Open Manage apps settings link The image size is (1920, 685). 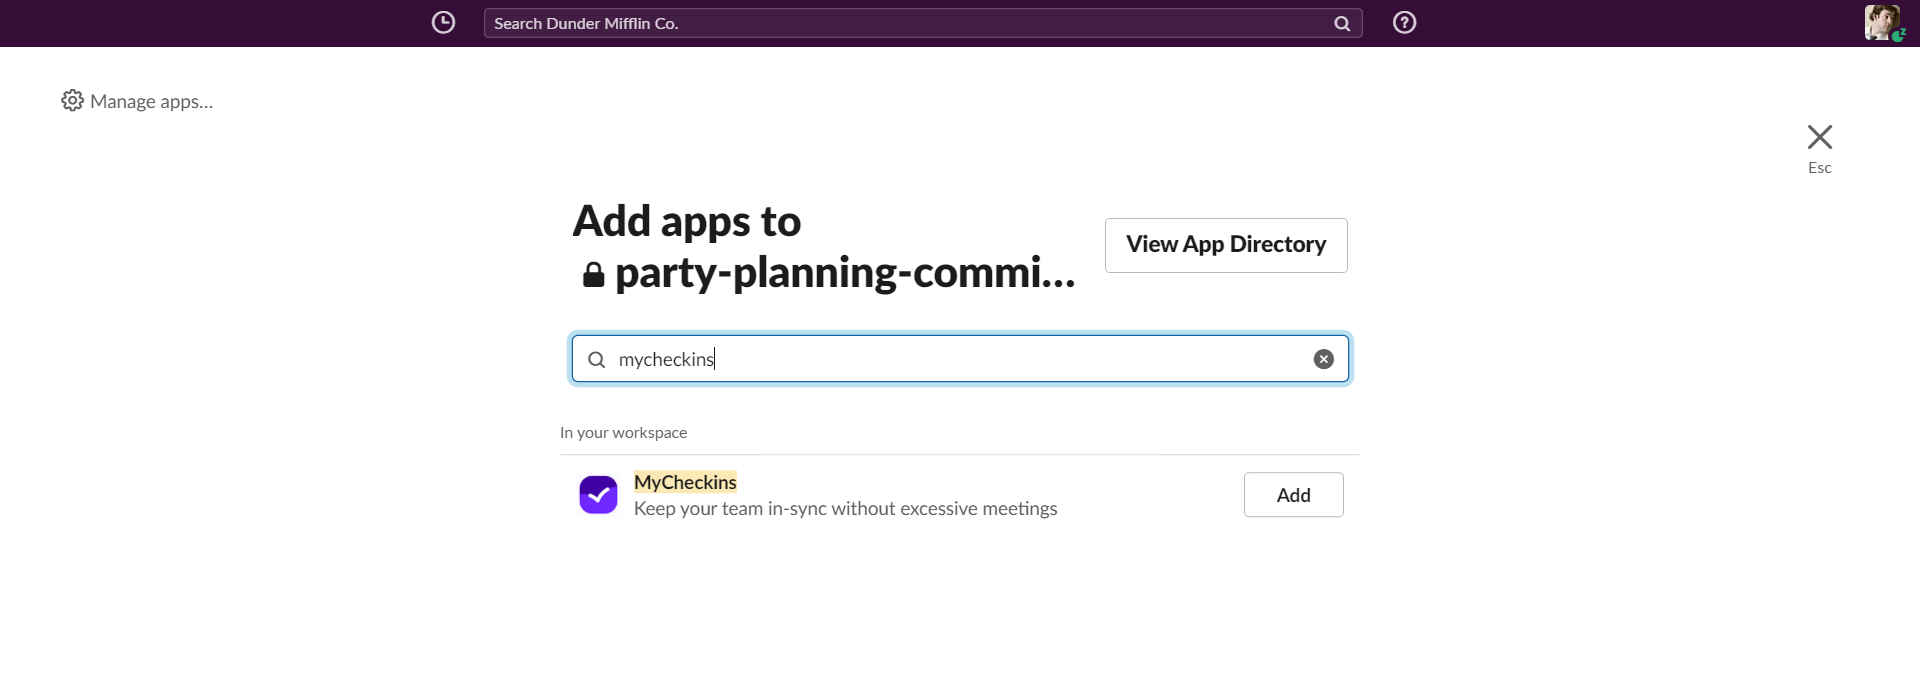click(x=138, y=101)
